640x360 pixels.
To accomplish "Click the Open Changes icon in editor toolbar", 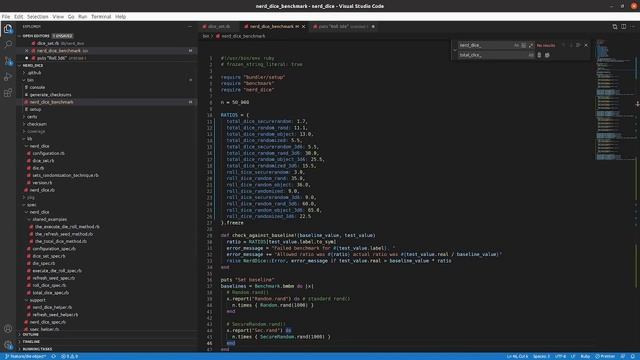I will (615, 27).
